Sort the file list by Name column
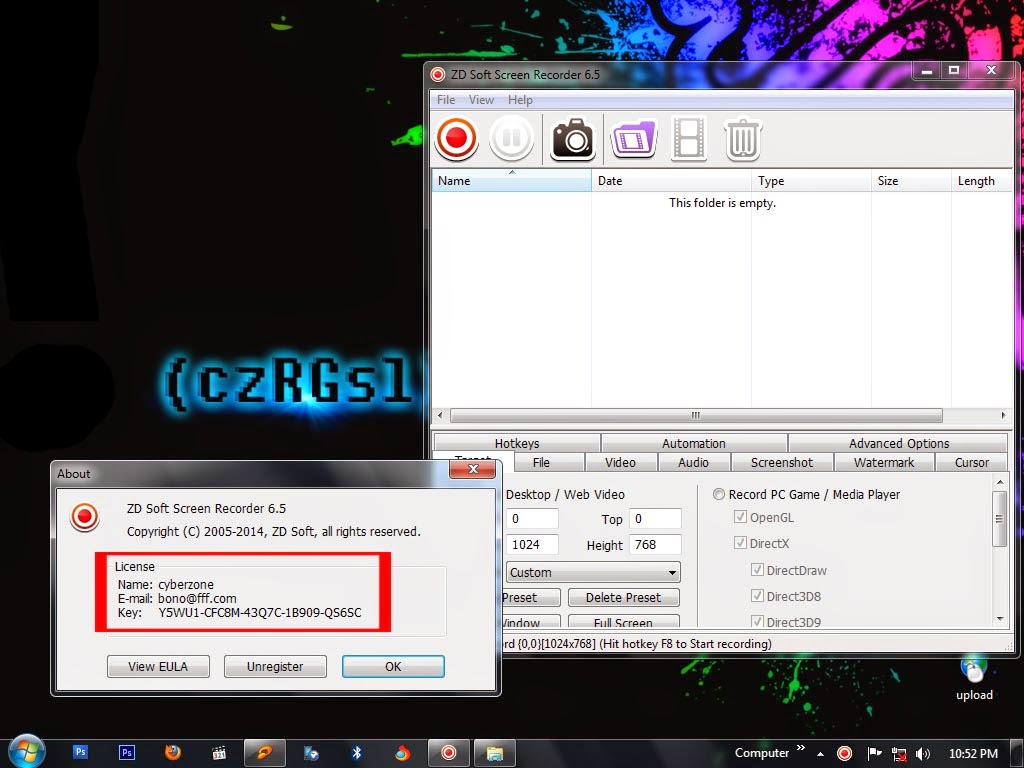1024x768 pixels. point(511,181)
